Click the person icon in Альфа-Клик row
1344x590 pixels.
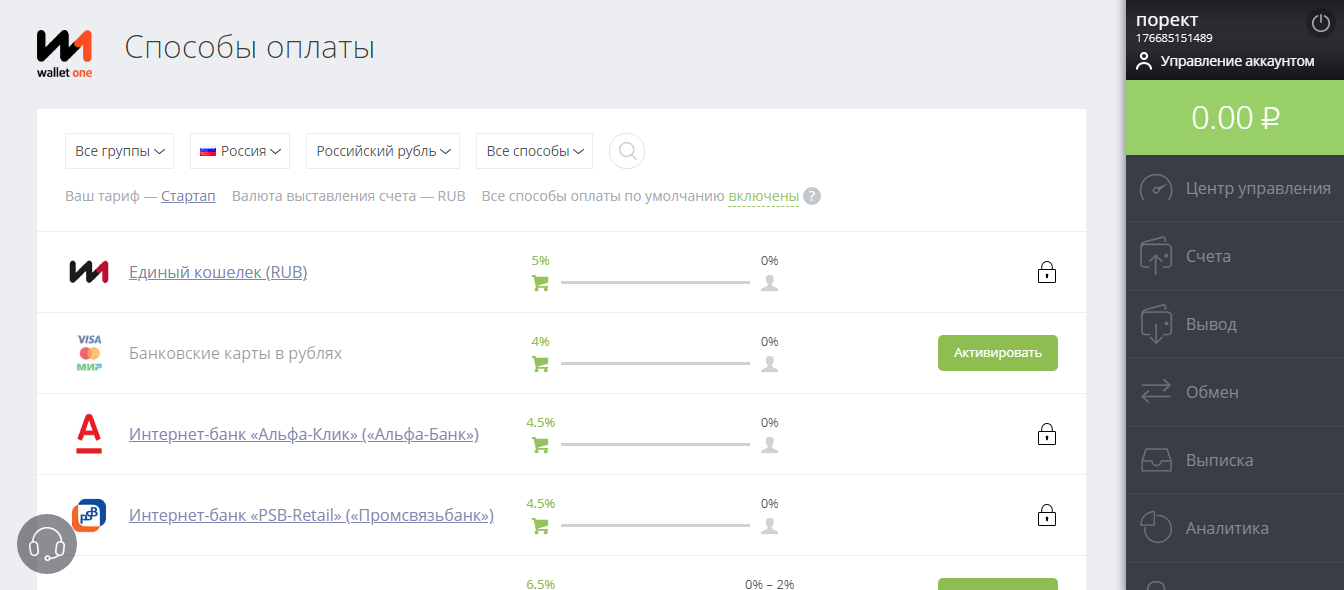[769, 445]
